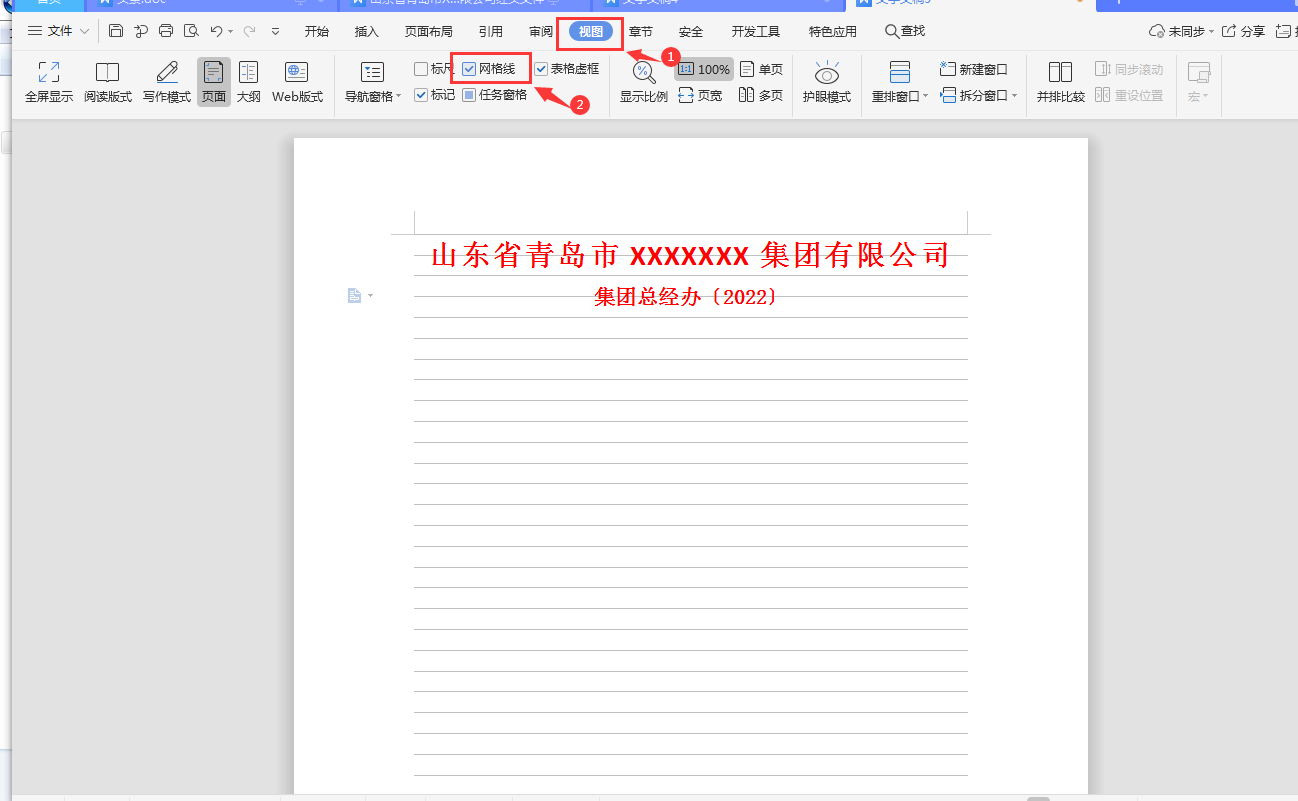Expand the 未同步 dropdown arrow
The width and height of the screenshot is (1298, 801).
(x=1211, y=32)
